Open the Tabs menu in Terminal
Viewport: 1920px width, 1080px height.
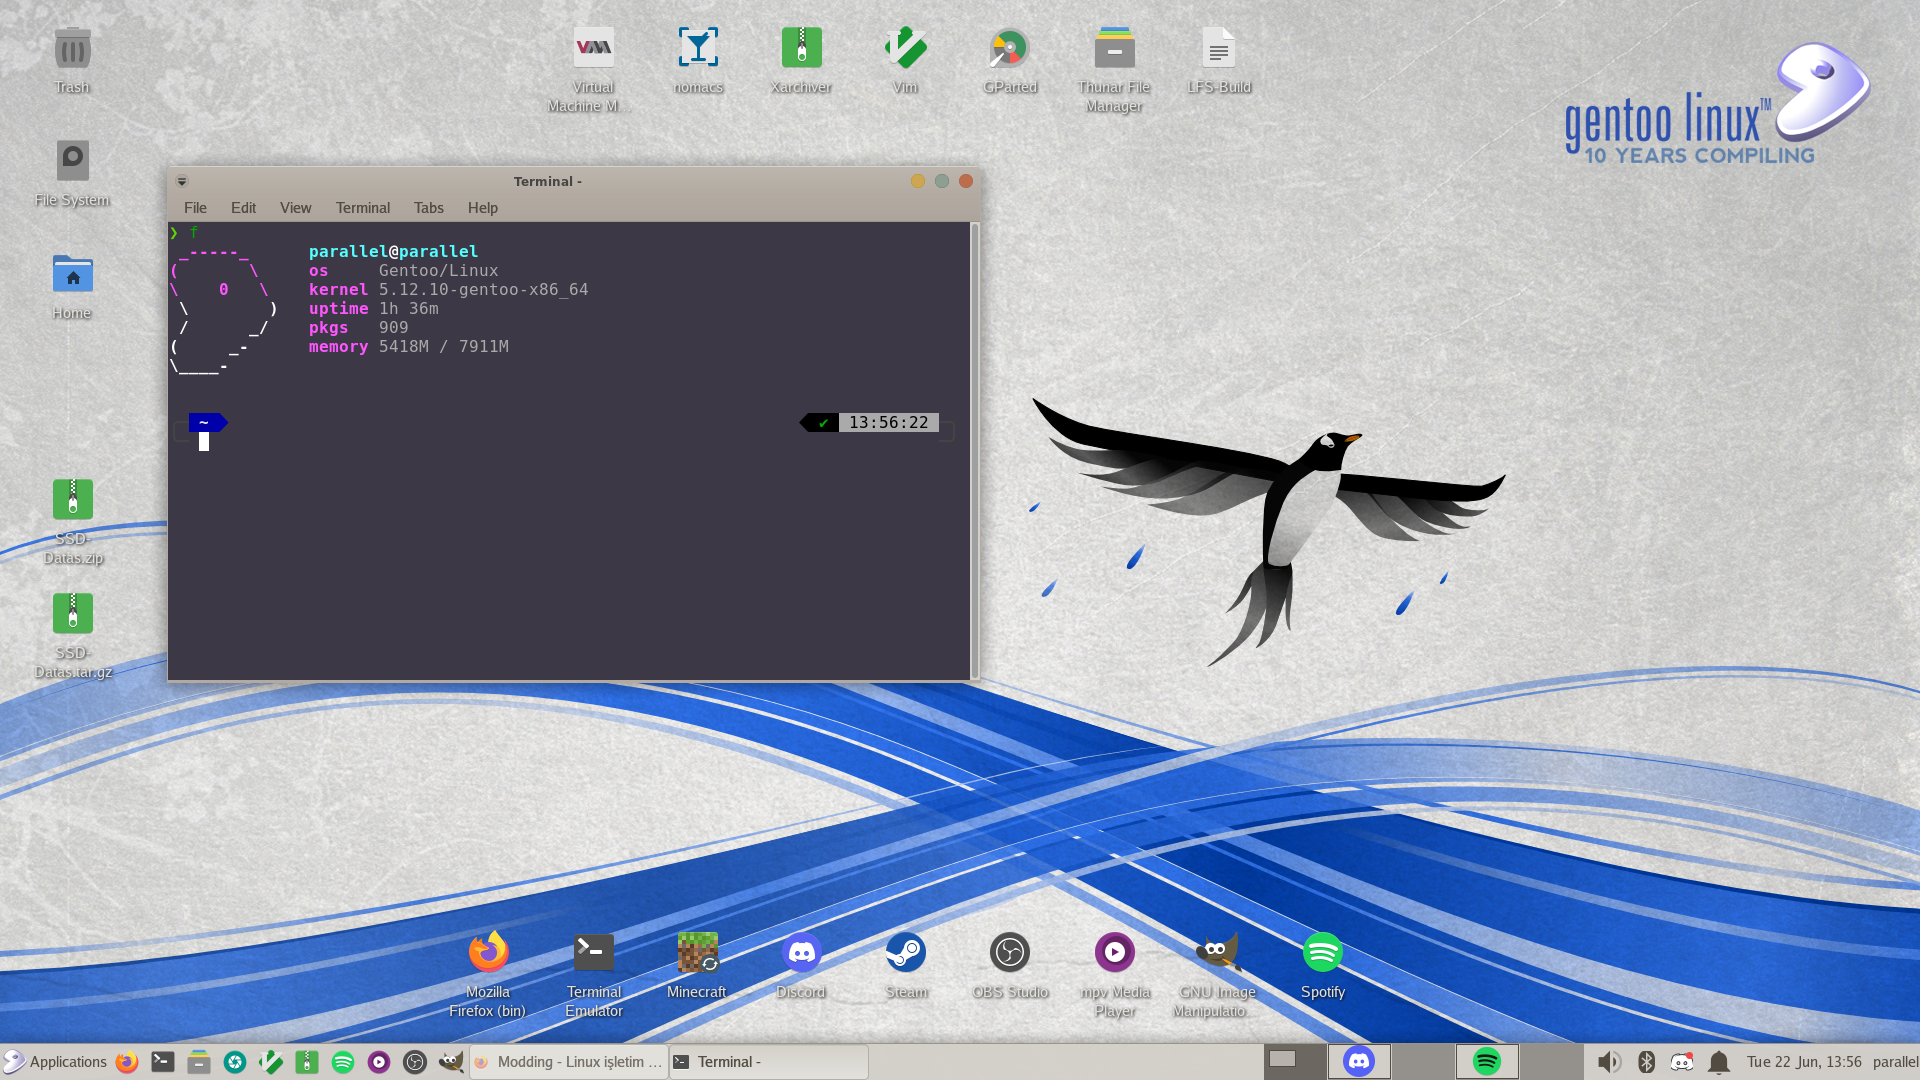coord(428,208)
